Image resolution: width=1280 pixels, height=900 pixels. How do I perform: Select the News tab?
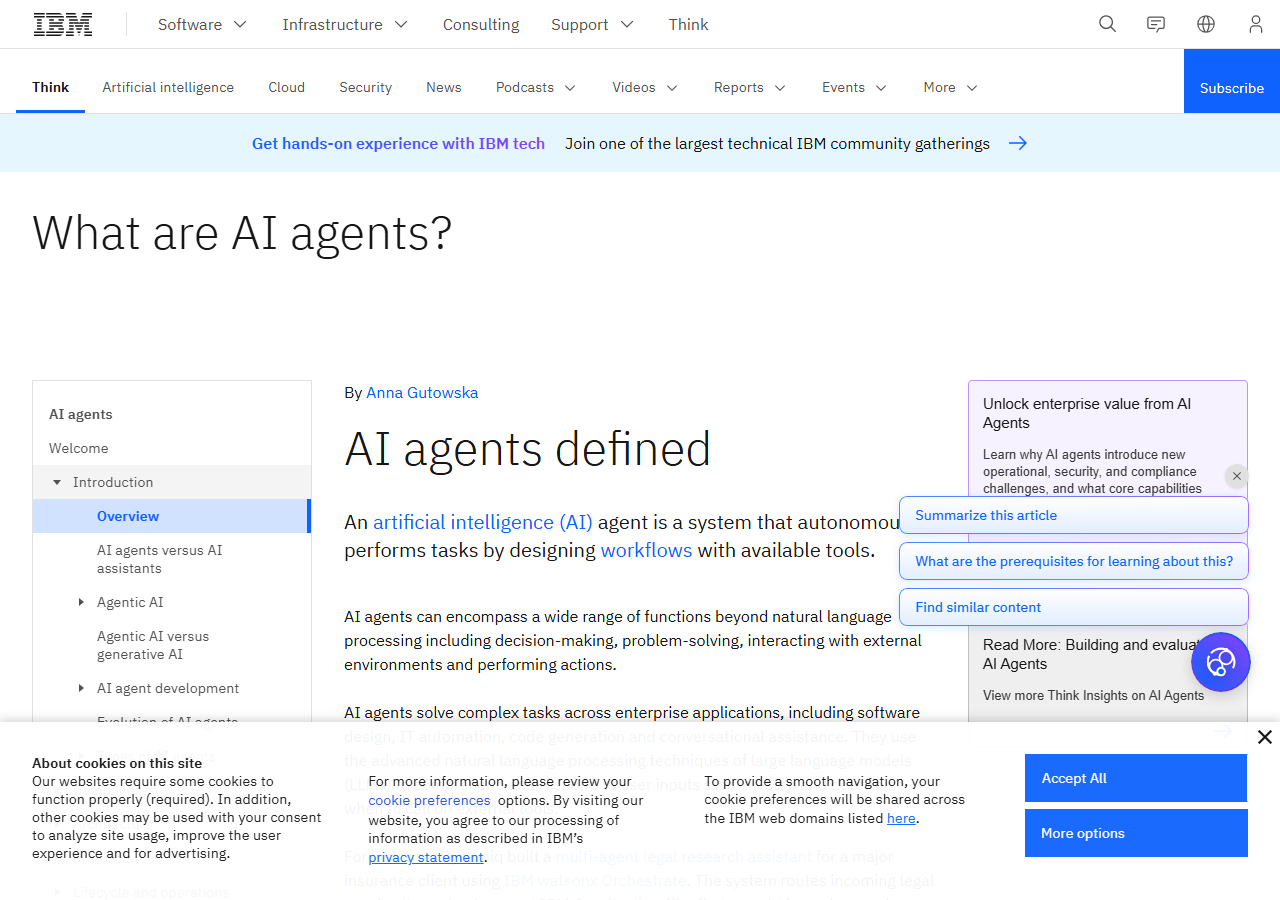pyautogui.click(x=444, y=87)
